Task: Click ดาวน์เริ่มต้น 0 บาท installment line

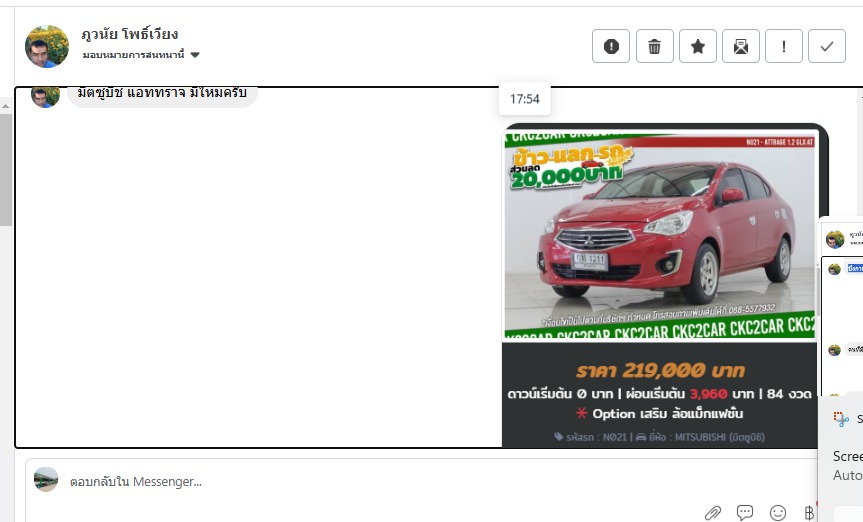Action: (659, 394)
